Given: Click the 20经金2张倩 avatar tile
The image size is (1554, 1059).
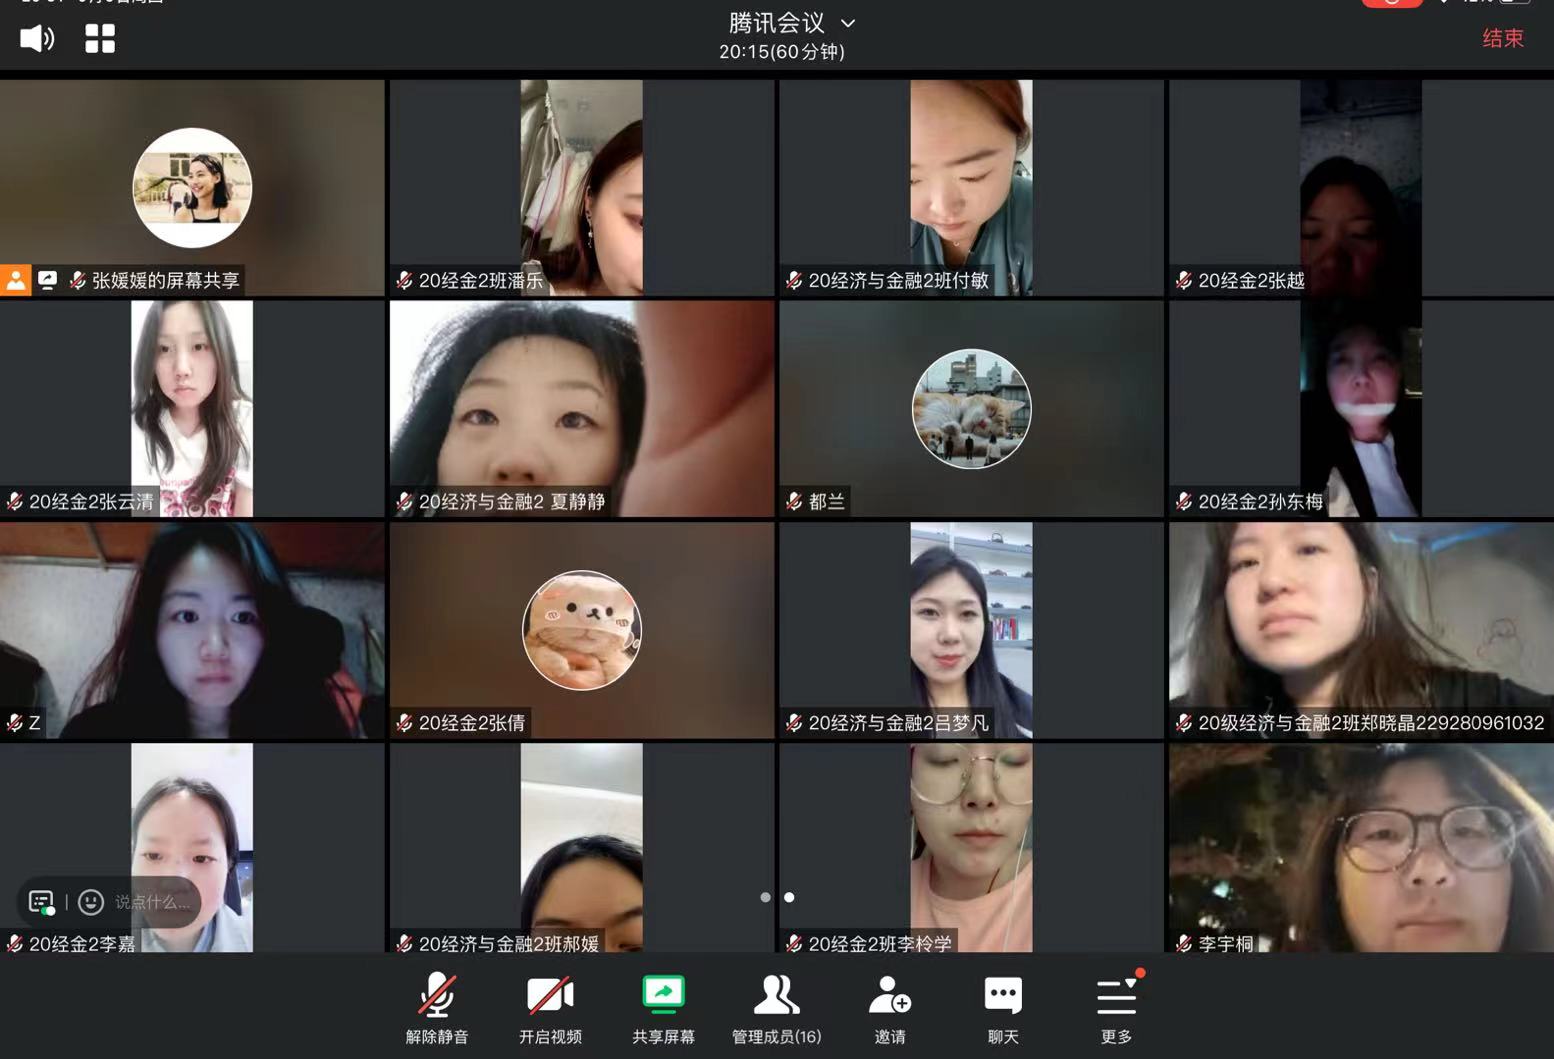Looking at the screenshot, I should (x=581, y=630).
